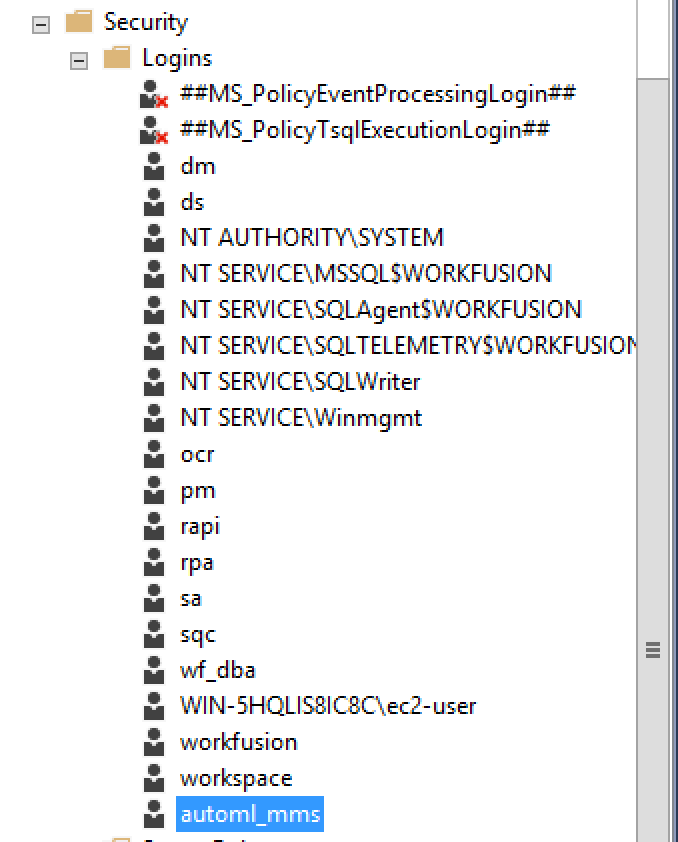Click the user icon next to sa

(x=154, y=598)
